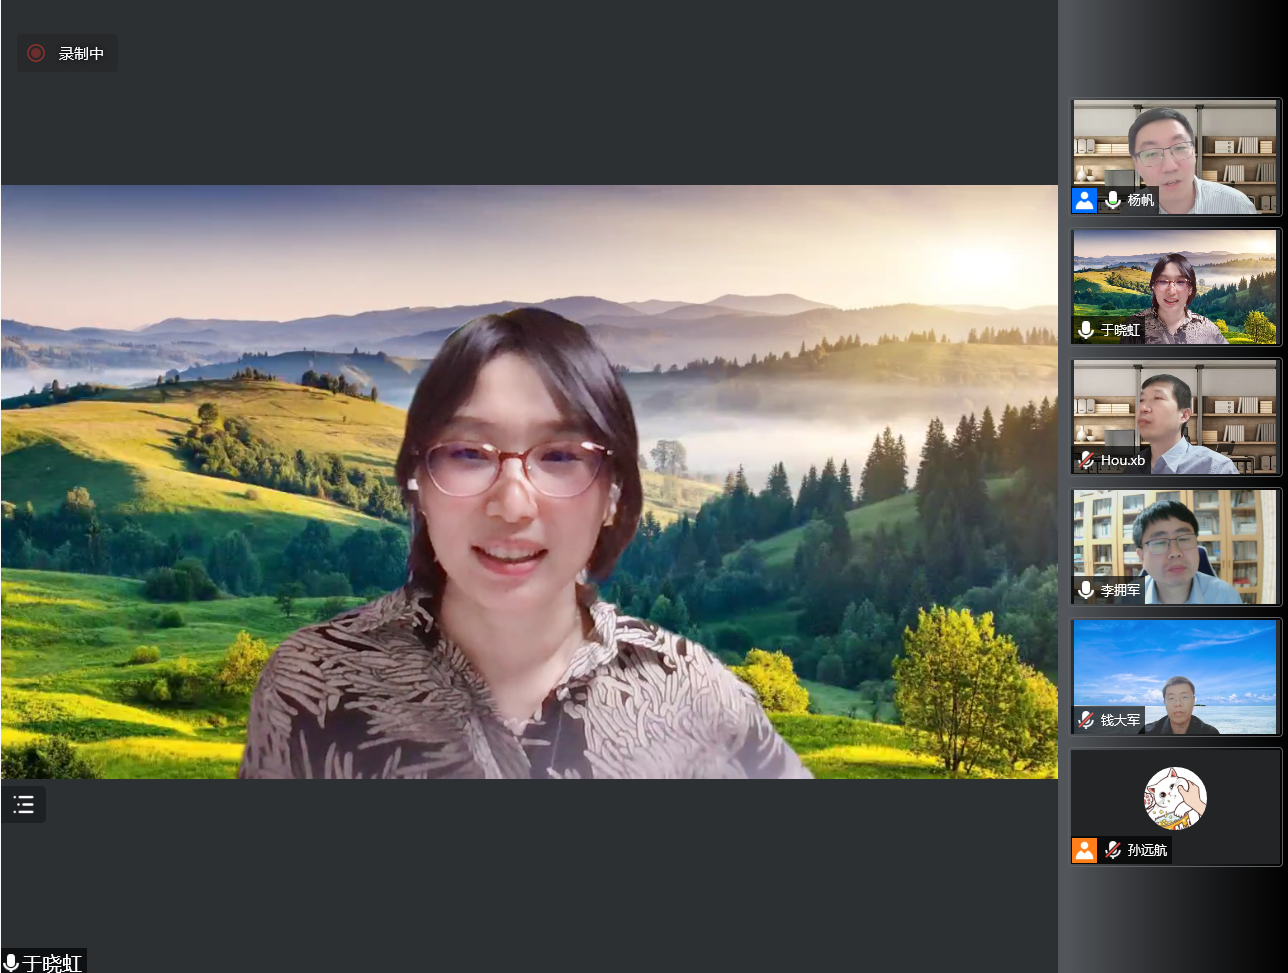Open the list menu icon below the video

[x=24, y=804]
